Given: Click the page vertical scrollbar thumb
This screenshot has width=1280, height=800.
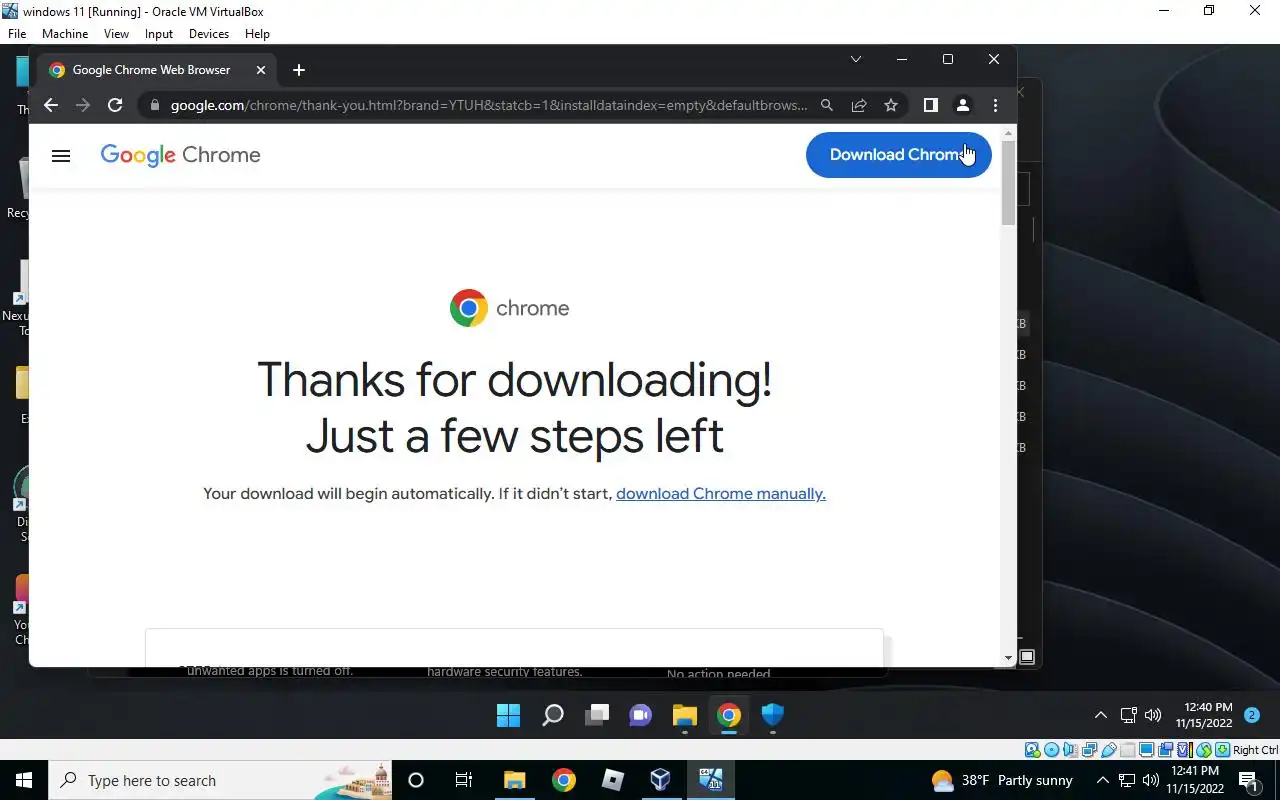Looking at the screenshot, I should (x=1009, y=182).
